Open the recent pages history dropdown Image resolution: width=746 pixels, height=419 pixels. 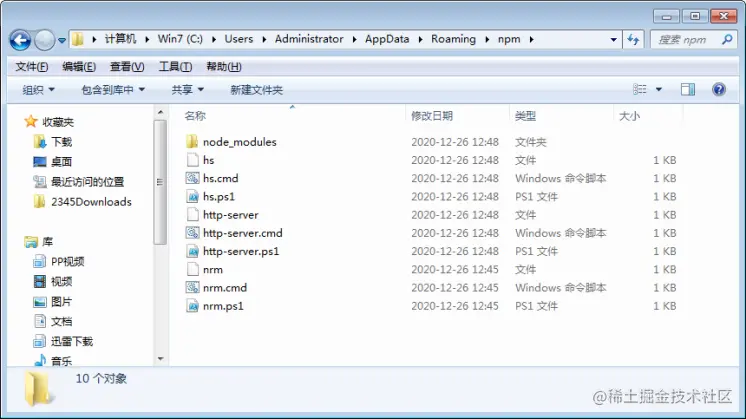(62, 40)
